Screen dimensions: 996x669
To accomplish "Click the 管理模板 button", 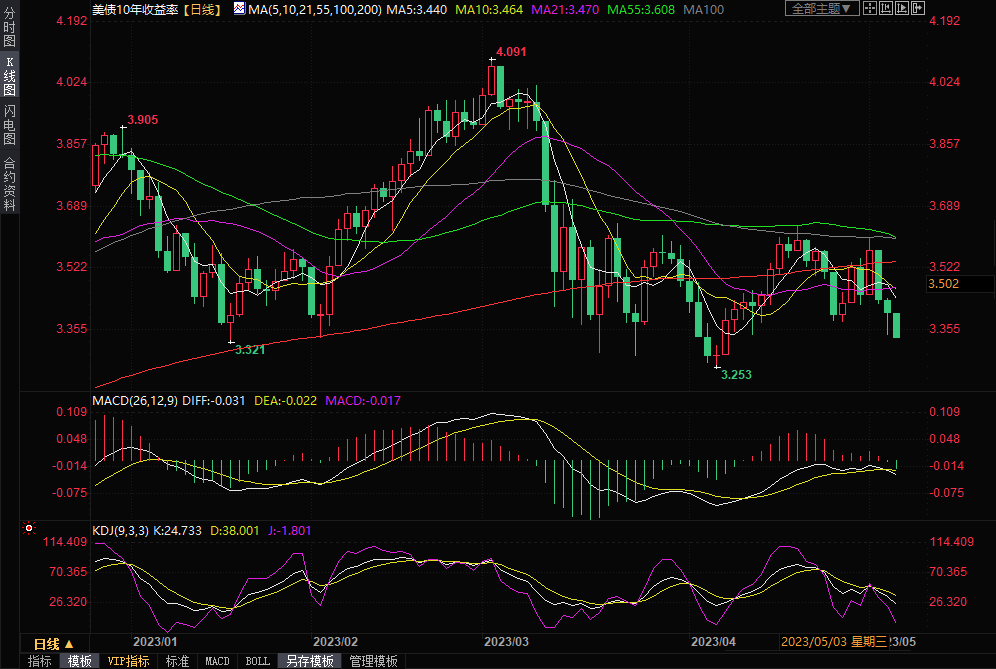I will click(x=372, y=661).
